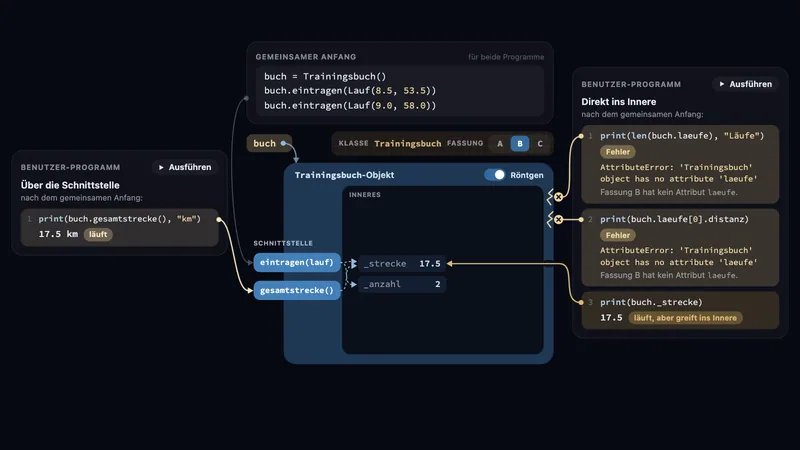Click the buch variable chip

tap(269, 143)
